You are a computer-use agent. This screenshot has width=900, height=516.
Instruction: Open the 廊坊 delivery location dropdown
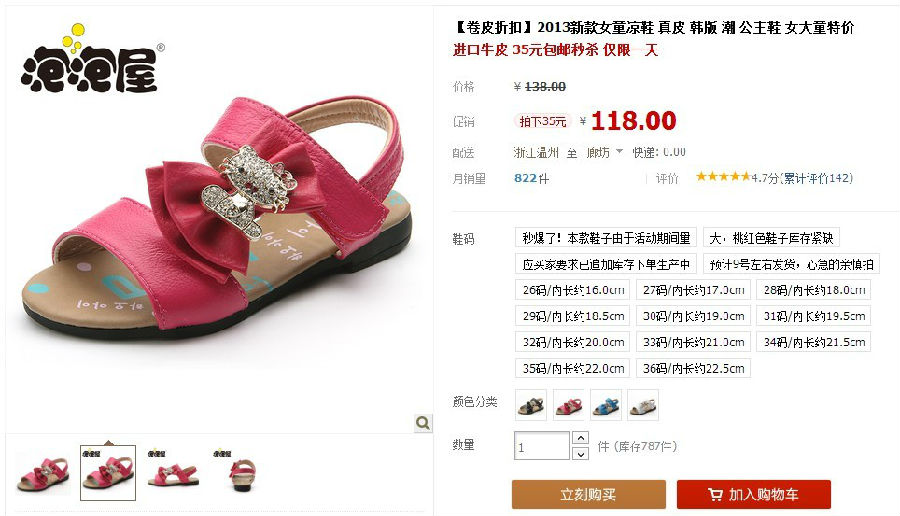pyautogui.click(x=604, y=152)
